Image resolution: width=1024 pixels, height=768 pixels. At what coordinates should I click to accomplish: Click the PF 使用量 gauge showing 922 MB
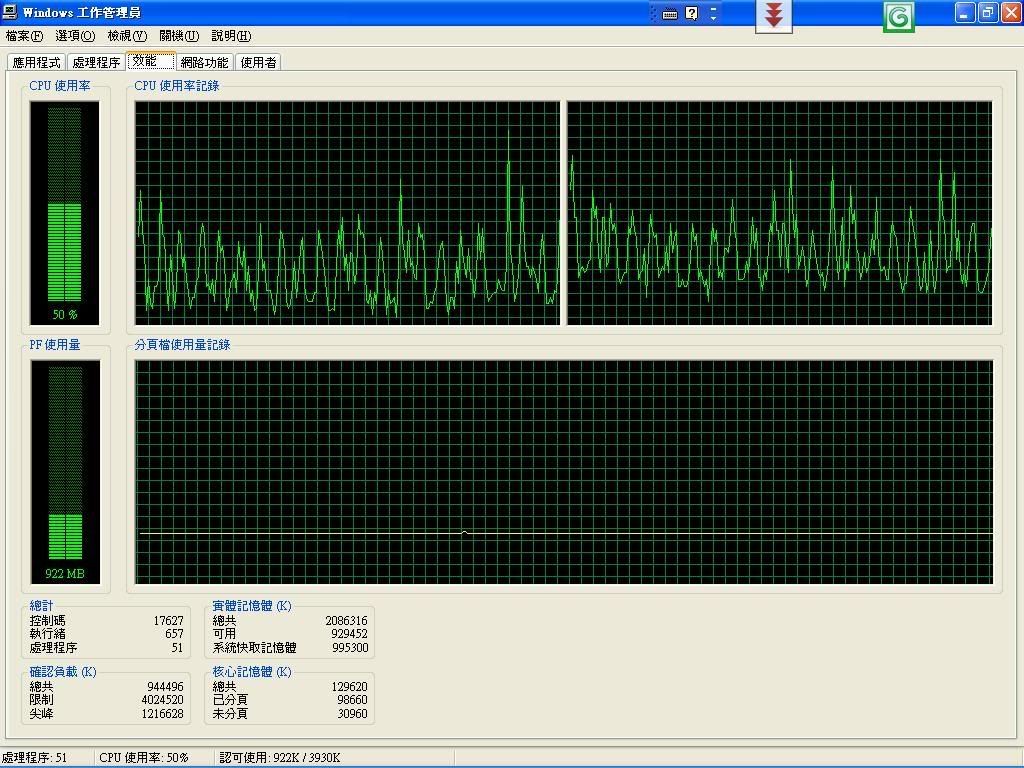pos(65,470)
